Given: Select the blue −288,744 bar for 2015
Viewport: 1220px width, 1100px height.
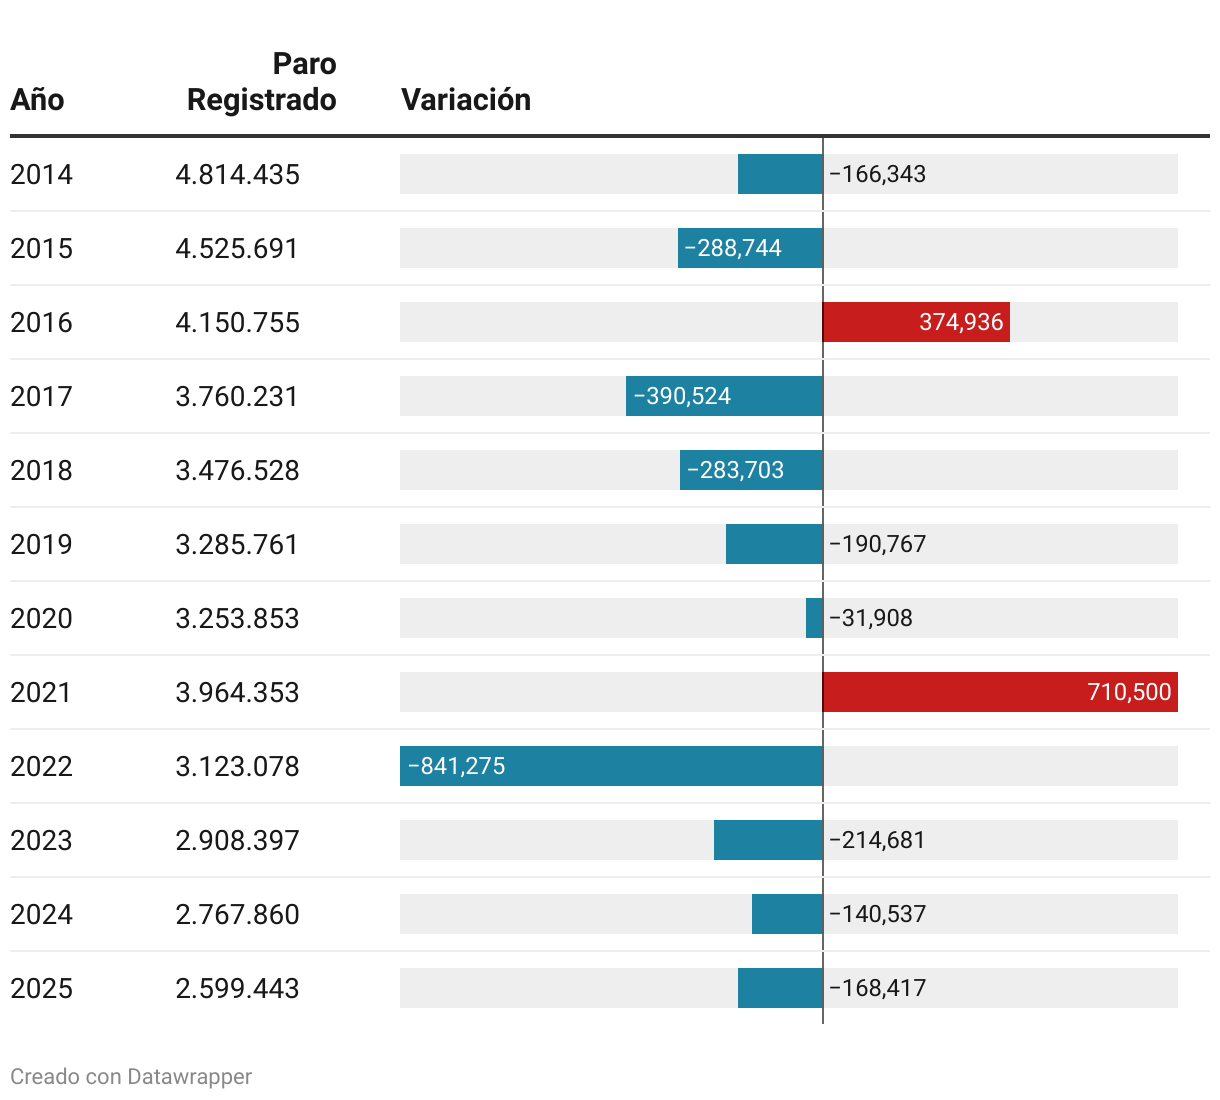Looking at the screenshot, I should [750, 248].
